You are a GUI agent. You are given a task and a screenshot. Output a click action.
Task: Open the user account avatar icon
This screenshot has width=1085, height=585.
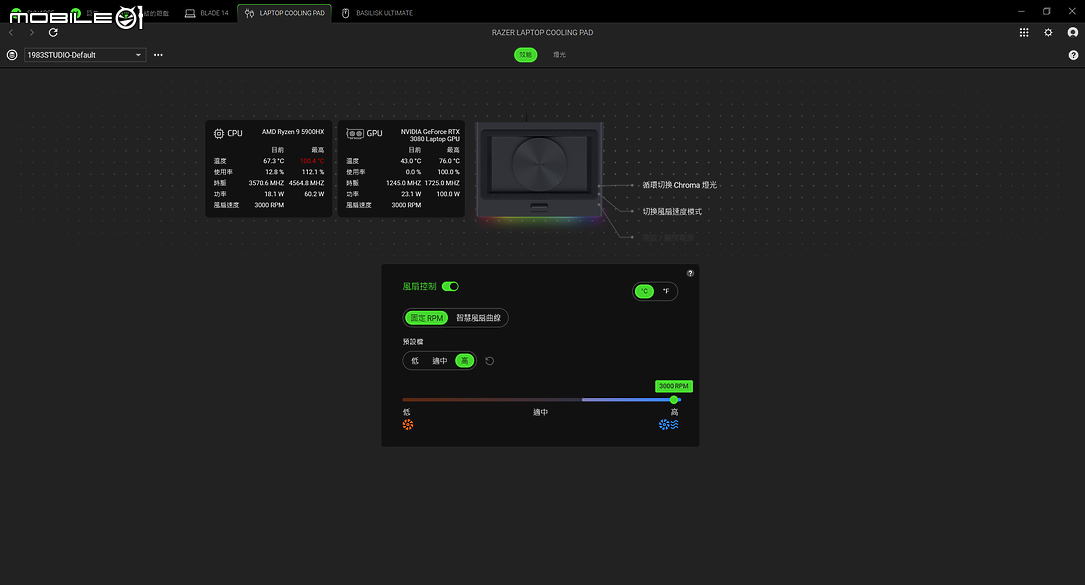[1073, 33]
